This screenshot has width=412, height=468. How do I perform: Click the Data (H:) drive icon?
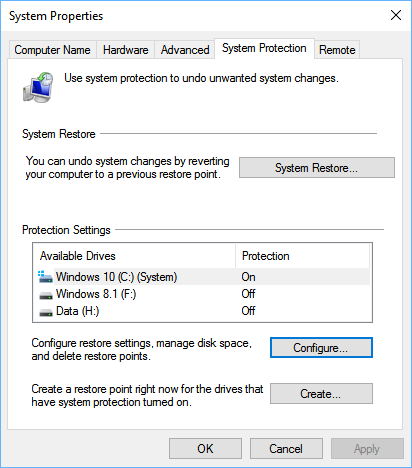tap(46, 312)
